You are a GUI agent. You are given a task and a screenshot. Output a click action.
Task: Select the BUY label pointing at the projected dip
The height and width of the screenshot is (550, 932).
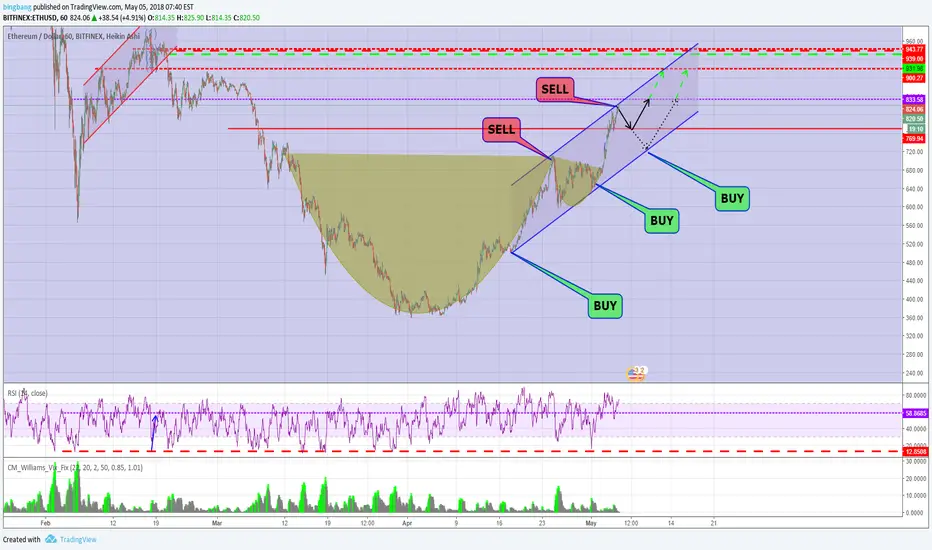pos(732,199)
